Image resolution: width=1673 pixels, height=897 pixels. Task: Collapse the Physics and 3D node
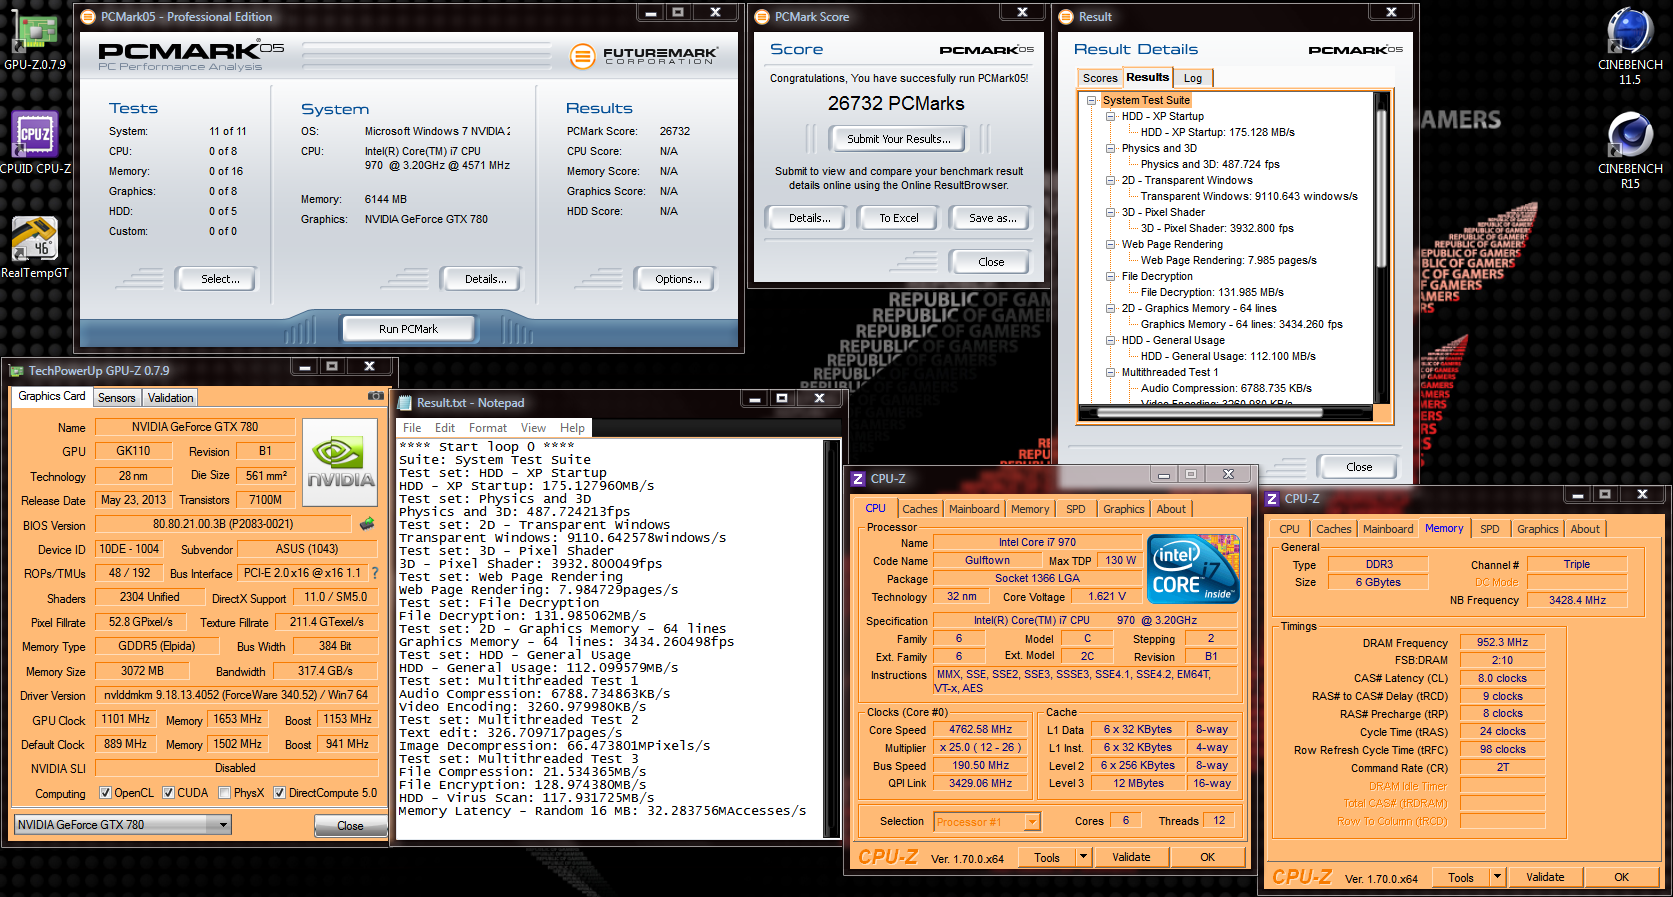click(1110, 148)
